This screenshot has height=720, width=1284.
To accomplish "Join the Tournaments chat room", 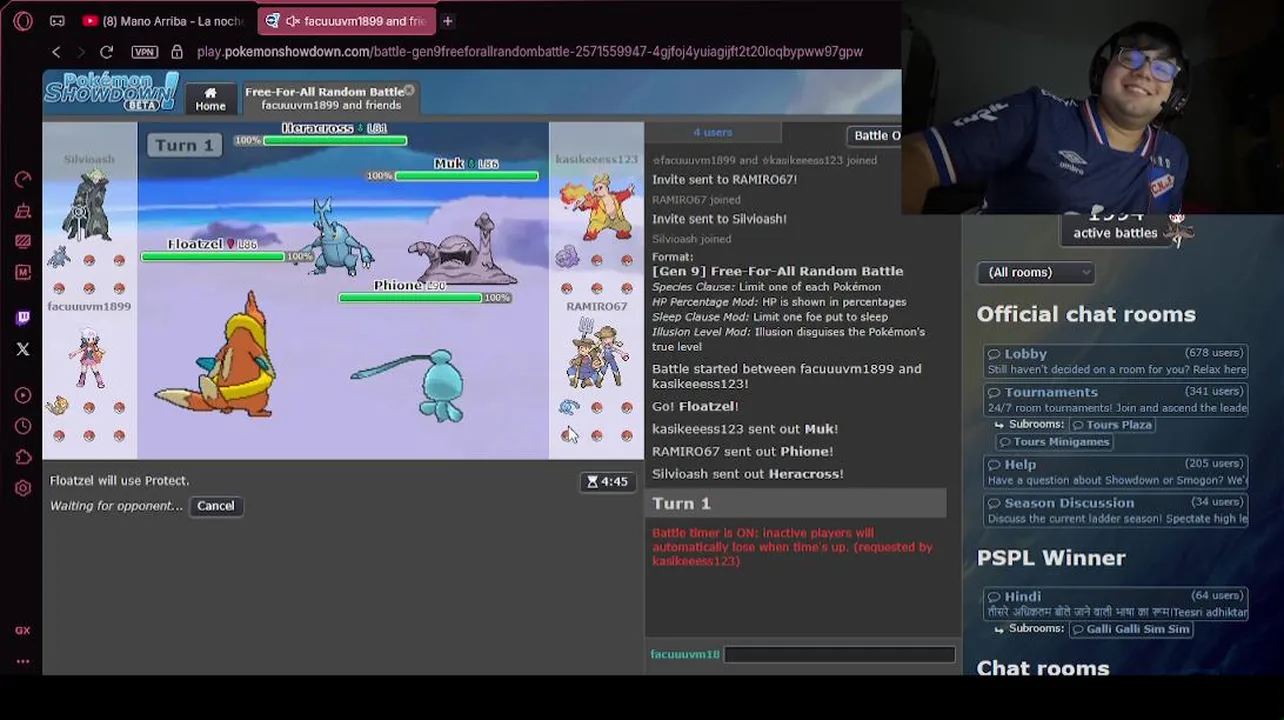I will click(x=1115, y=400).
